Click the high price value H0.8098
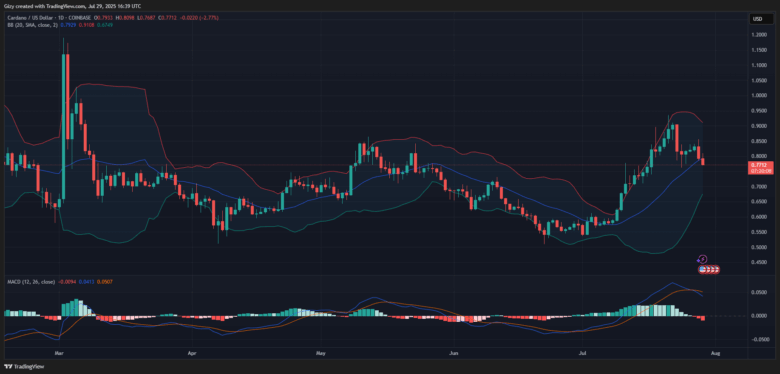Viewport: 780px width, 374px height. tap(125, 18)
